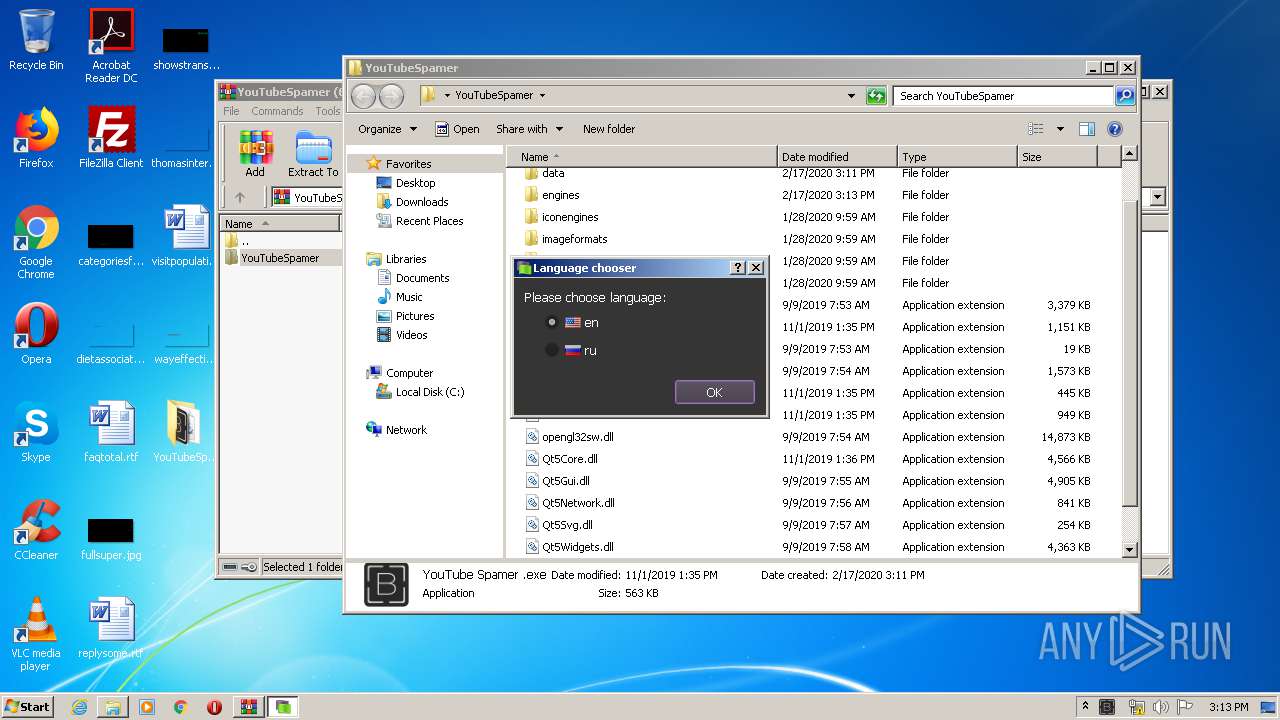1280x720 pixels.
Task: Click the New folder button
Action: click(x=609, y=129)
